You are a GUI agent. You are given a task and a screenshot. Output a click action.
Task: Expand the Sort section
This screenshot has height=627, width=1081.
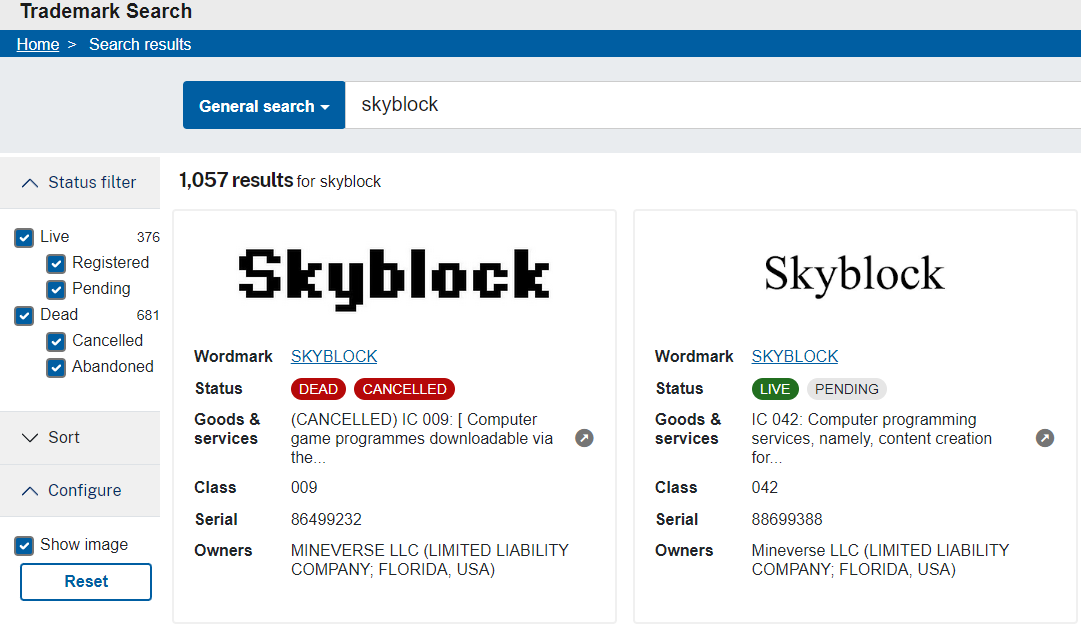tap(80, 437)
